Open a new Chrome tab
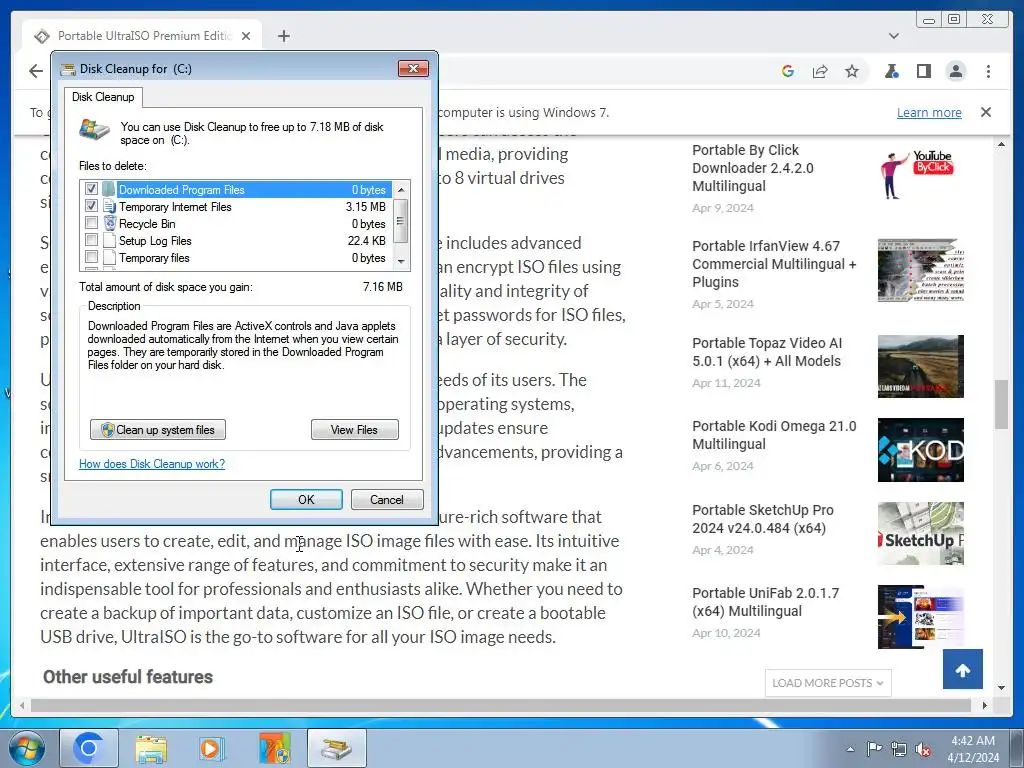The height and width of the screenshot is (768, 1024). (283, 36)
